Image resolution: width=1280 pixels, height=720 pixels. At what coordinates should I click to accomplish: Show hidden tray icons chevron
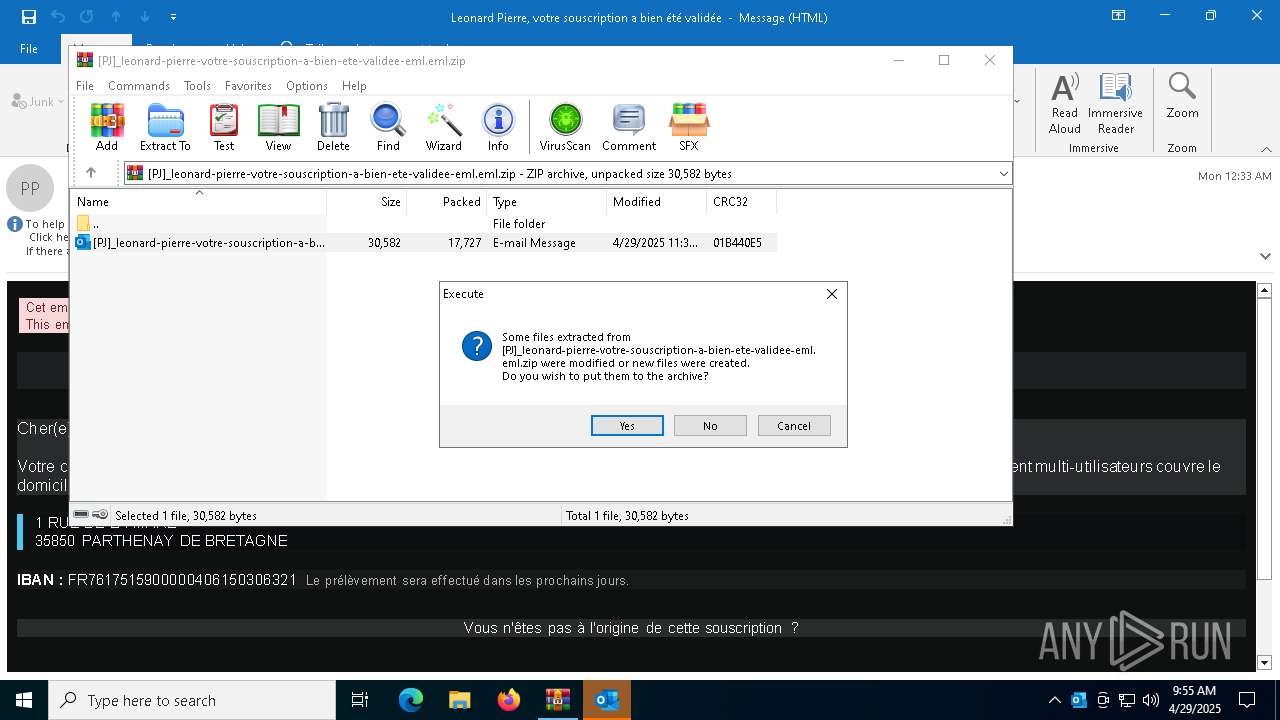1054,700
